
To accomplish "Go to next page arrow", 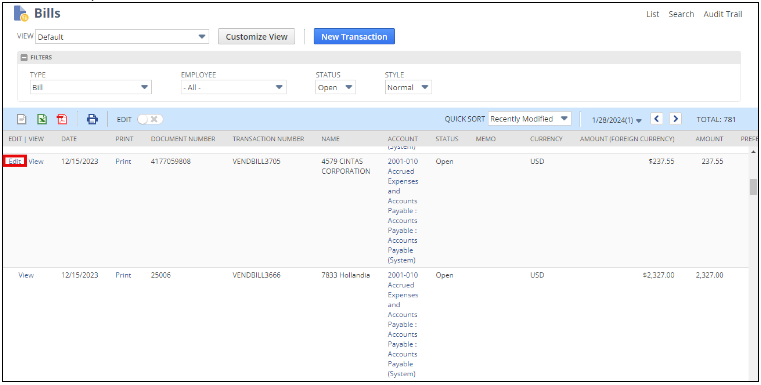I will pyautogui.click(x=675, y=118).
